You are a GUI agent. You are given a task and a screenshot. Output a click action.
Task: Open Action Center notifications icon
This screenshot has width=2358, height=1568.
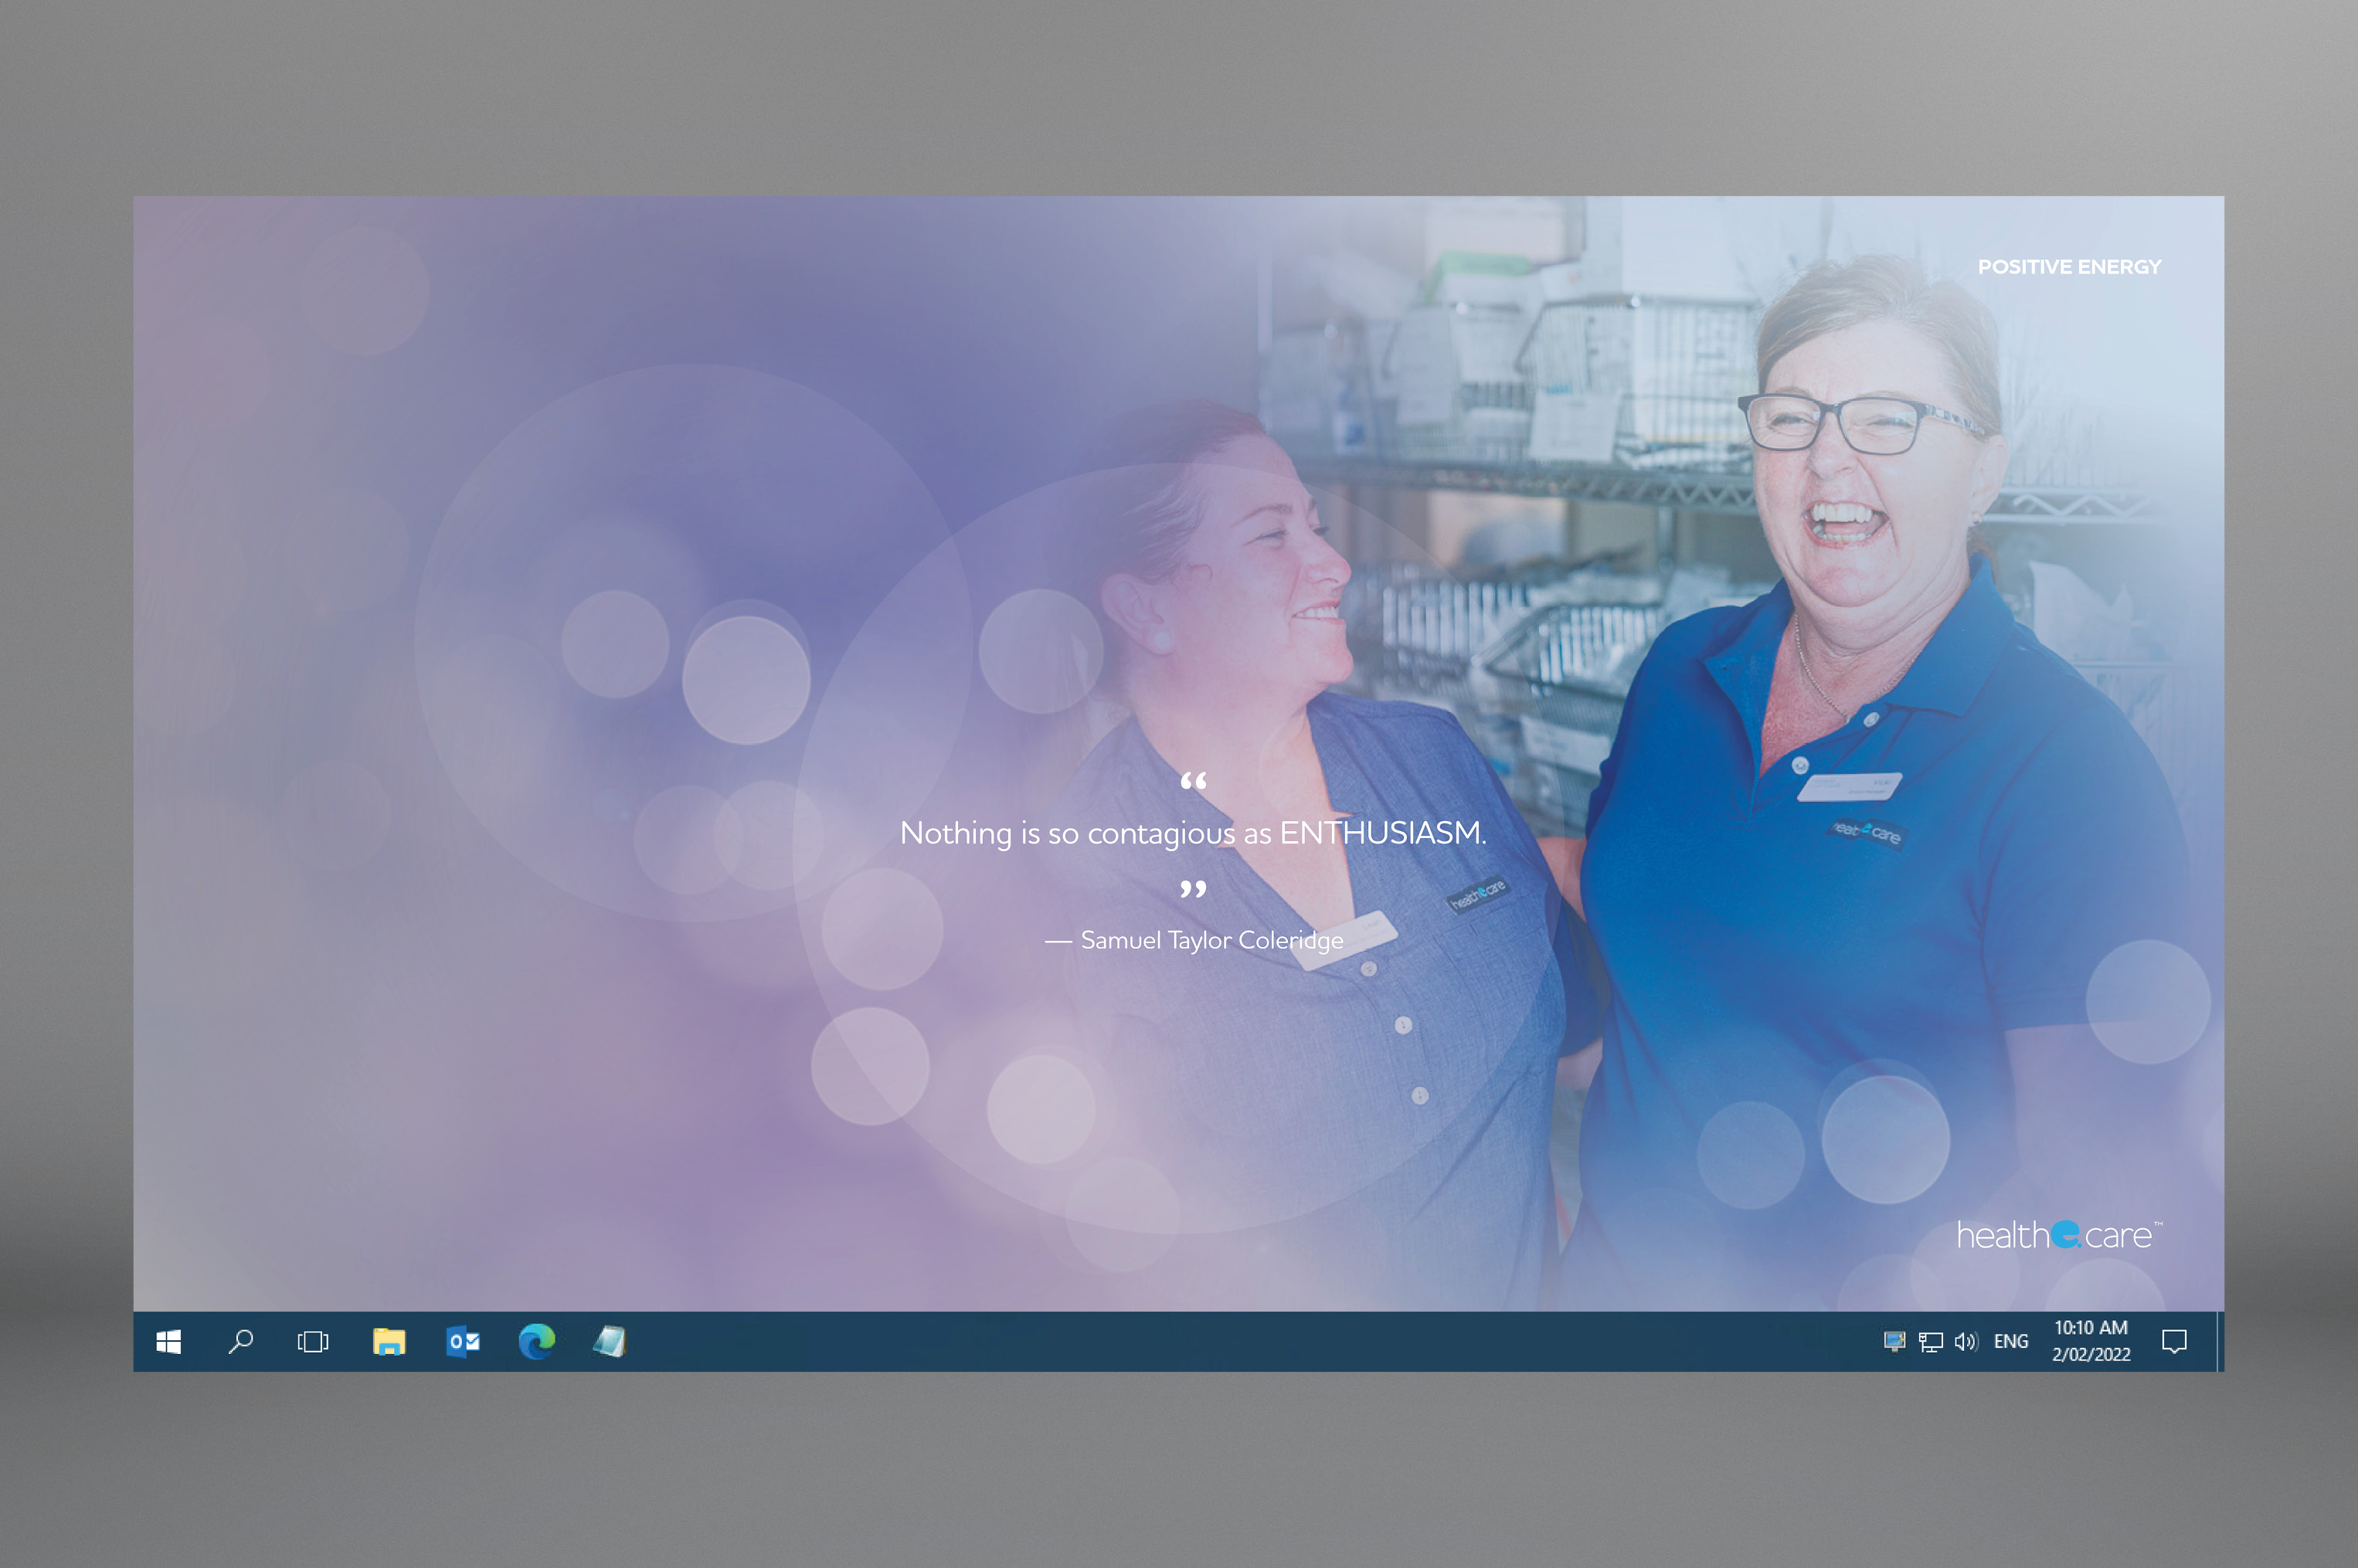2174,1342
